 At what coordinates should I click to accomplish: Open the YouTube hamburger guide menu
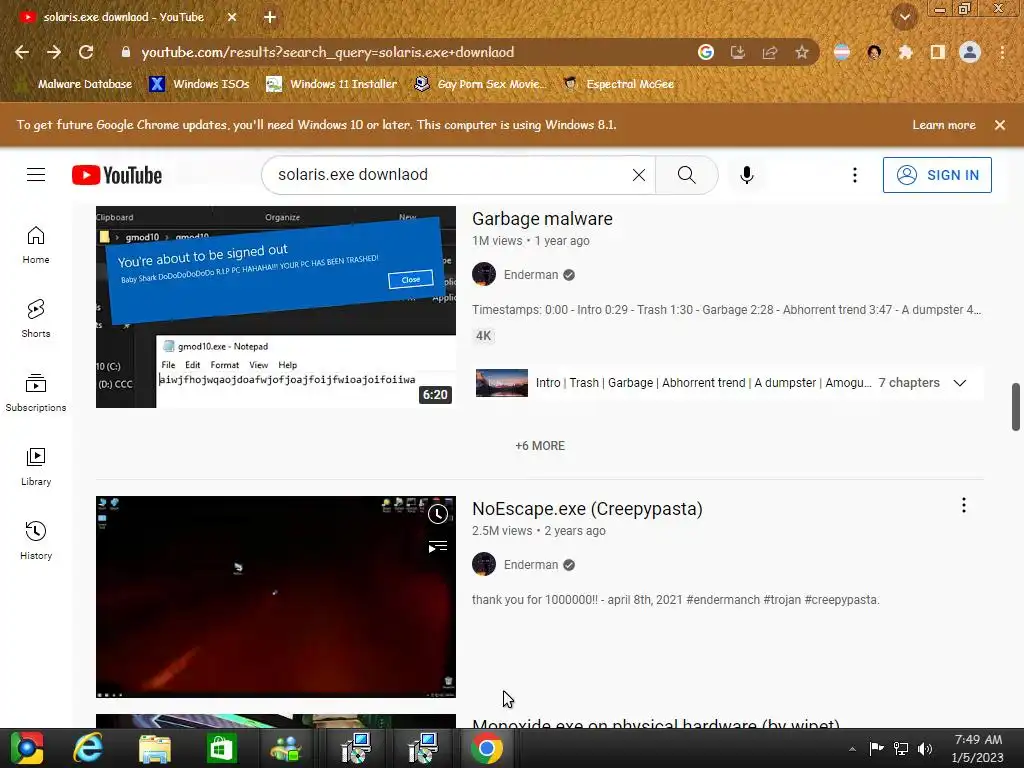(36, 175)
